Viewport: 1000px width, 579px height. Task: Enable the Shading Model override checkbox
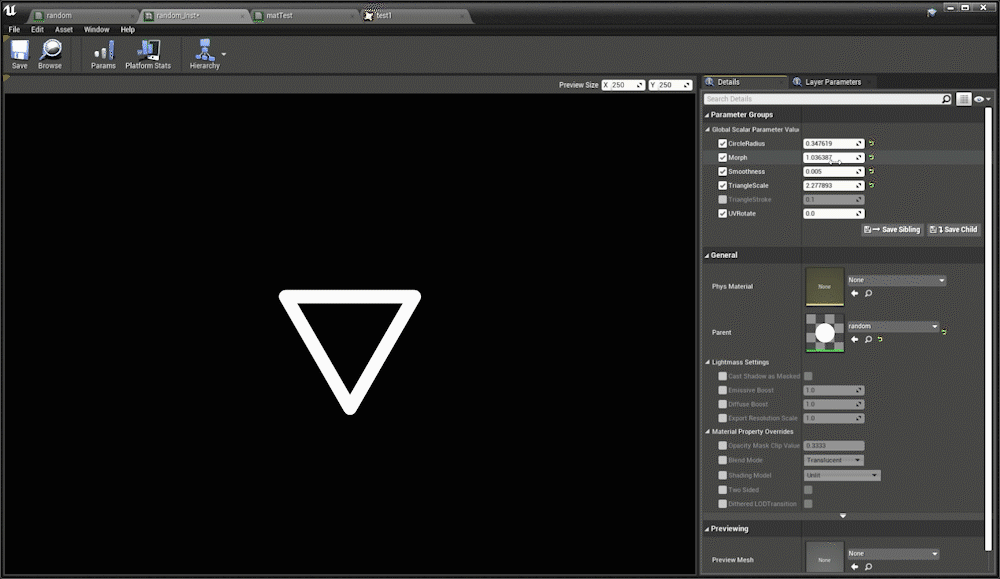pos(723,475)
